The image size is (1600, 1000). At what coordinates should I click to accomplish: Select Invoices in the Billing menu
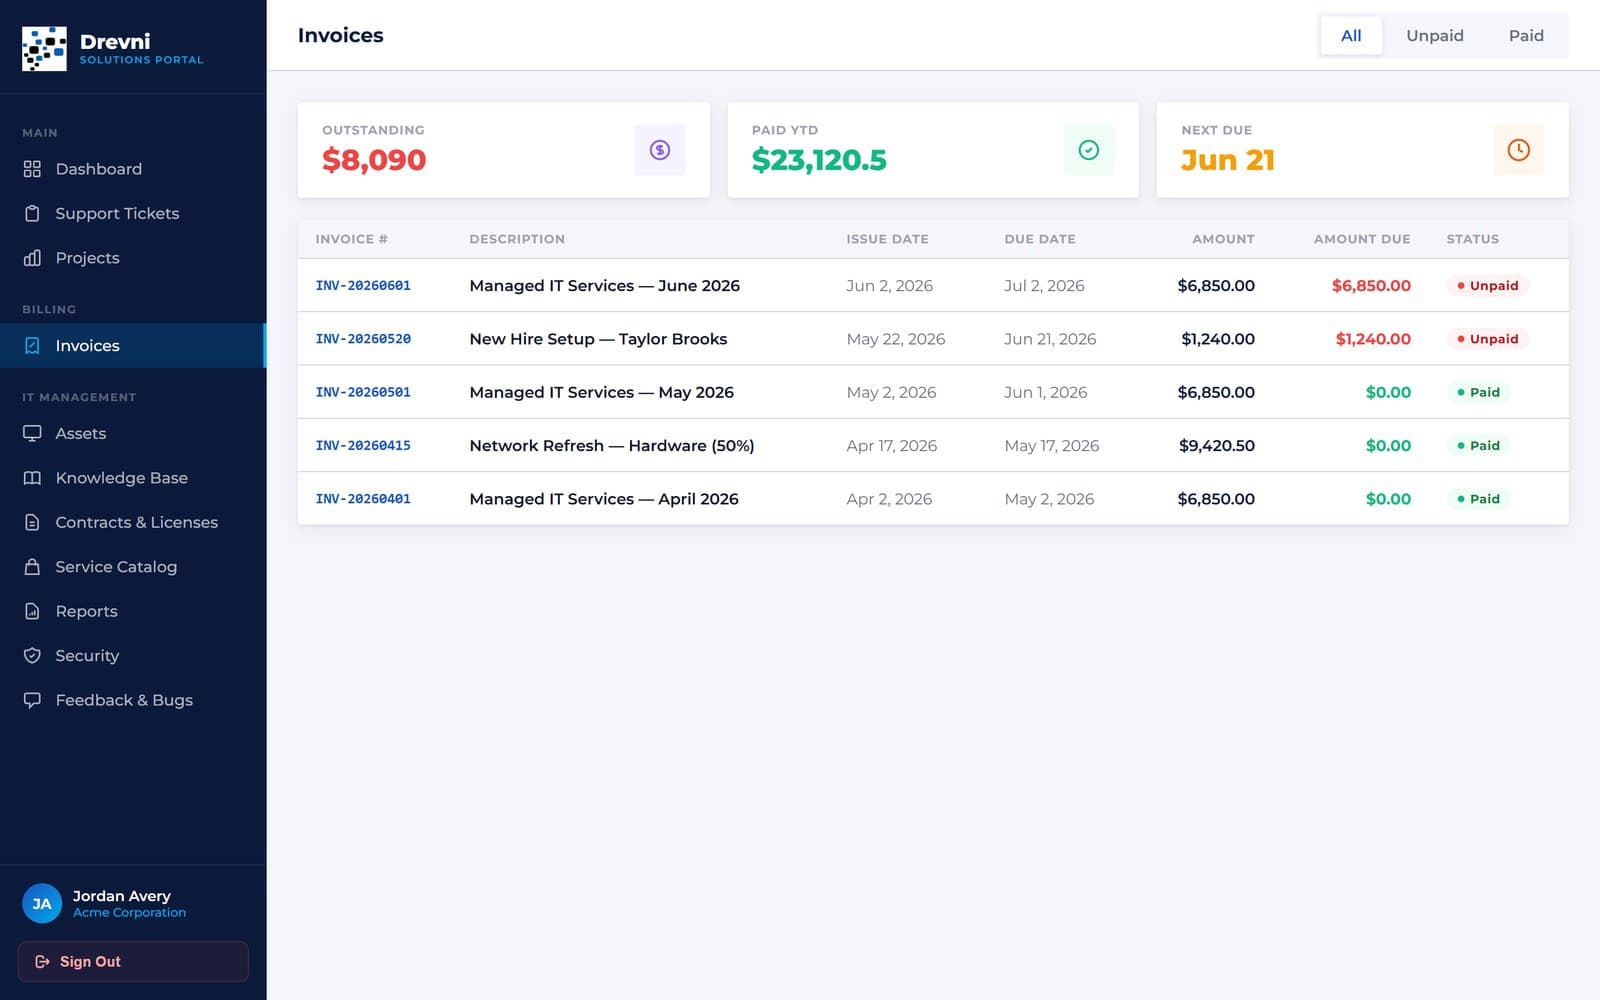coord(133,346)
